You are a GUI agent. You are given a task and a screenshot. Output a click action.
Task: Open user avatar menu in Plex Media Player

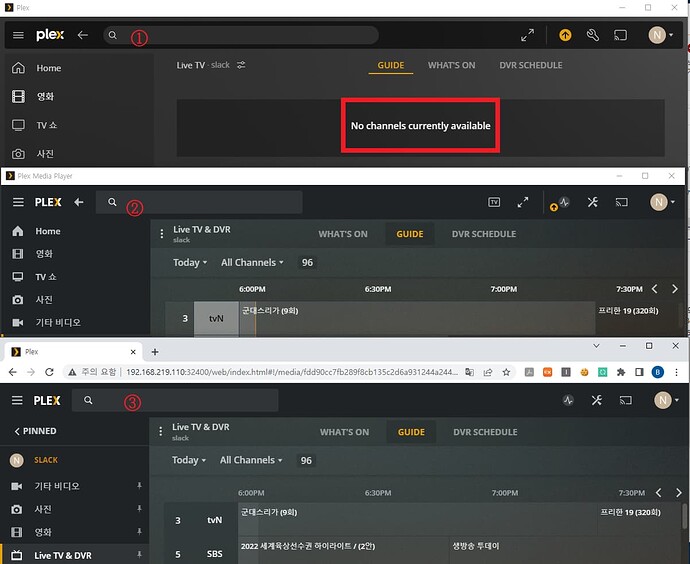662,202
